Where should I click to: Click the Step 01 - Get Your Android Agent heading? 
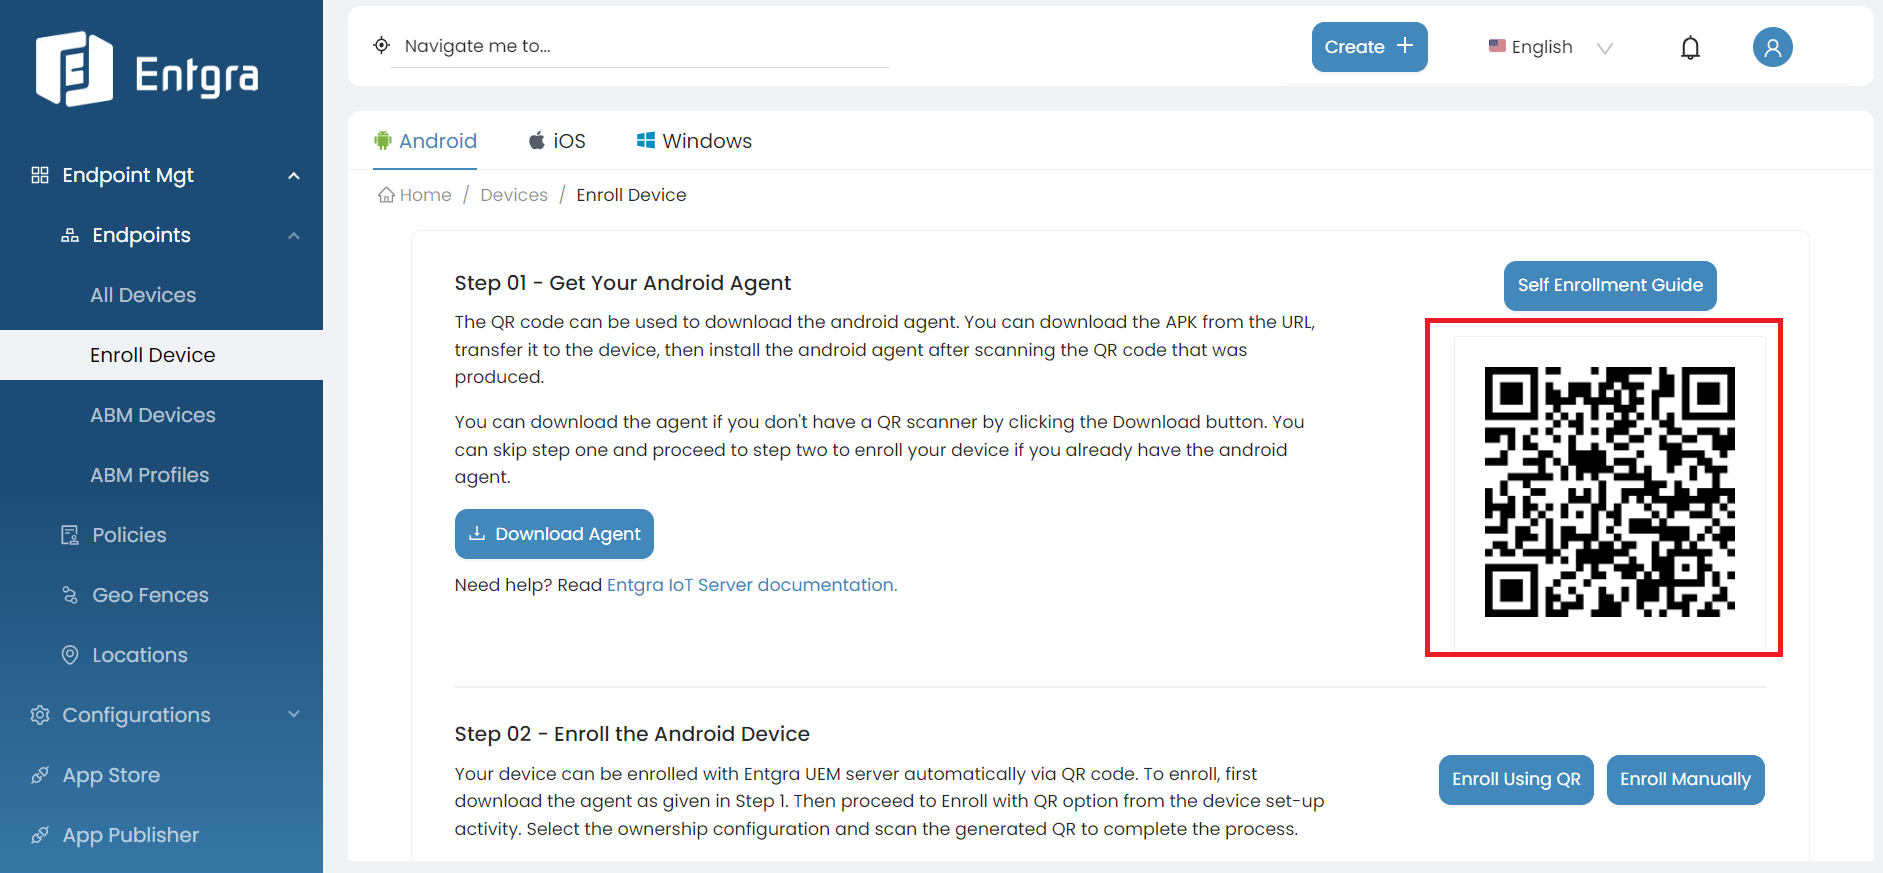coord(622,283)
